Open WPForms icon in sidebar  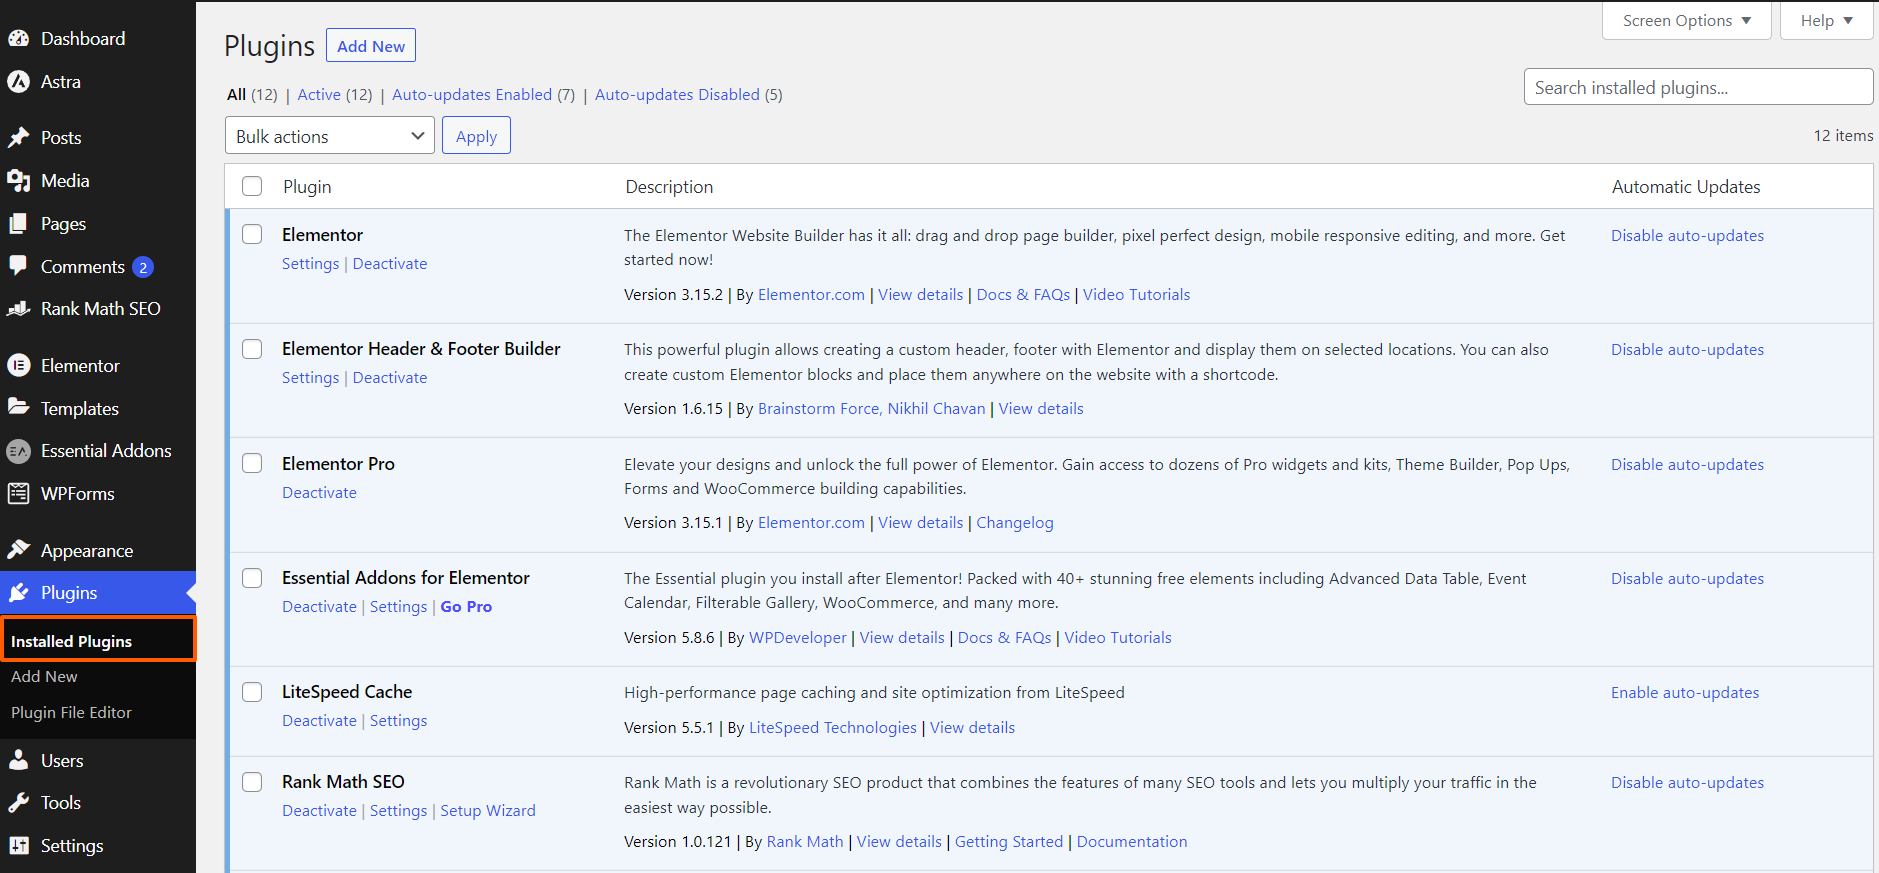(19, 494)
